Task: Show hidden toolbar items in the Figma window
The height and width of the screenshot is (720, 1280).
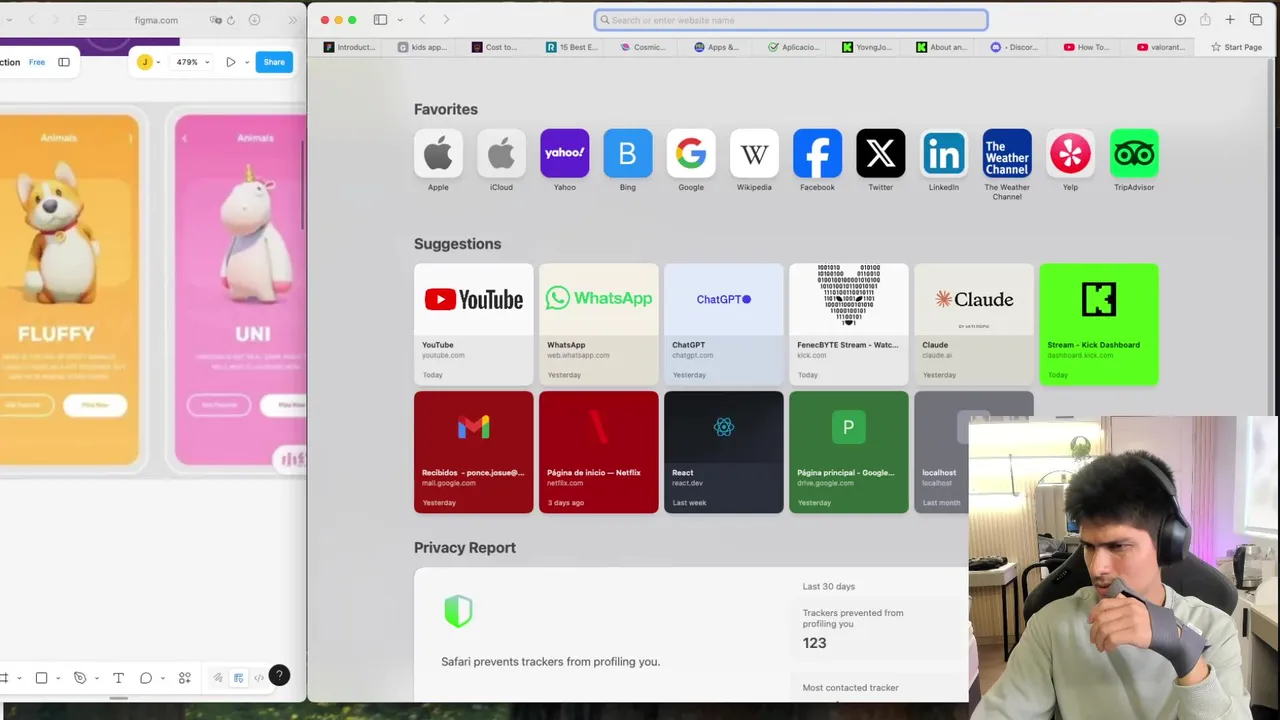Action: click(x=292, y=20)
